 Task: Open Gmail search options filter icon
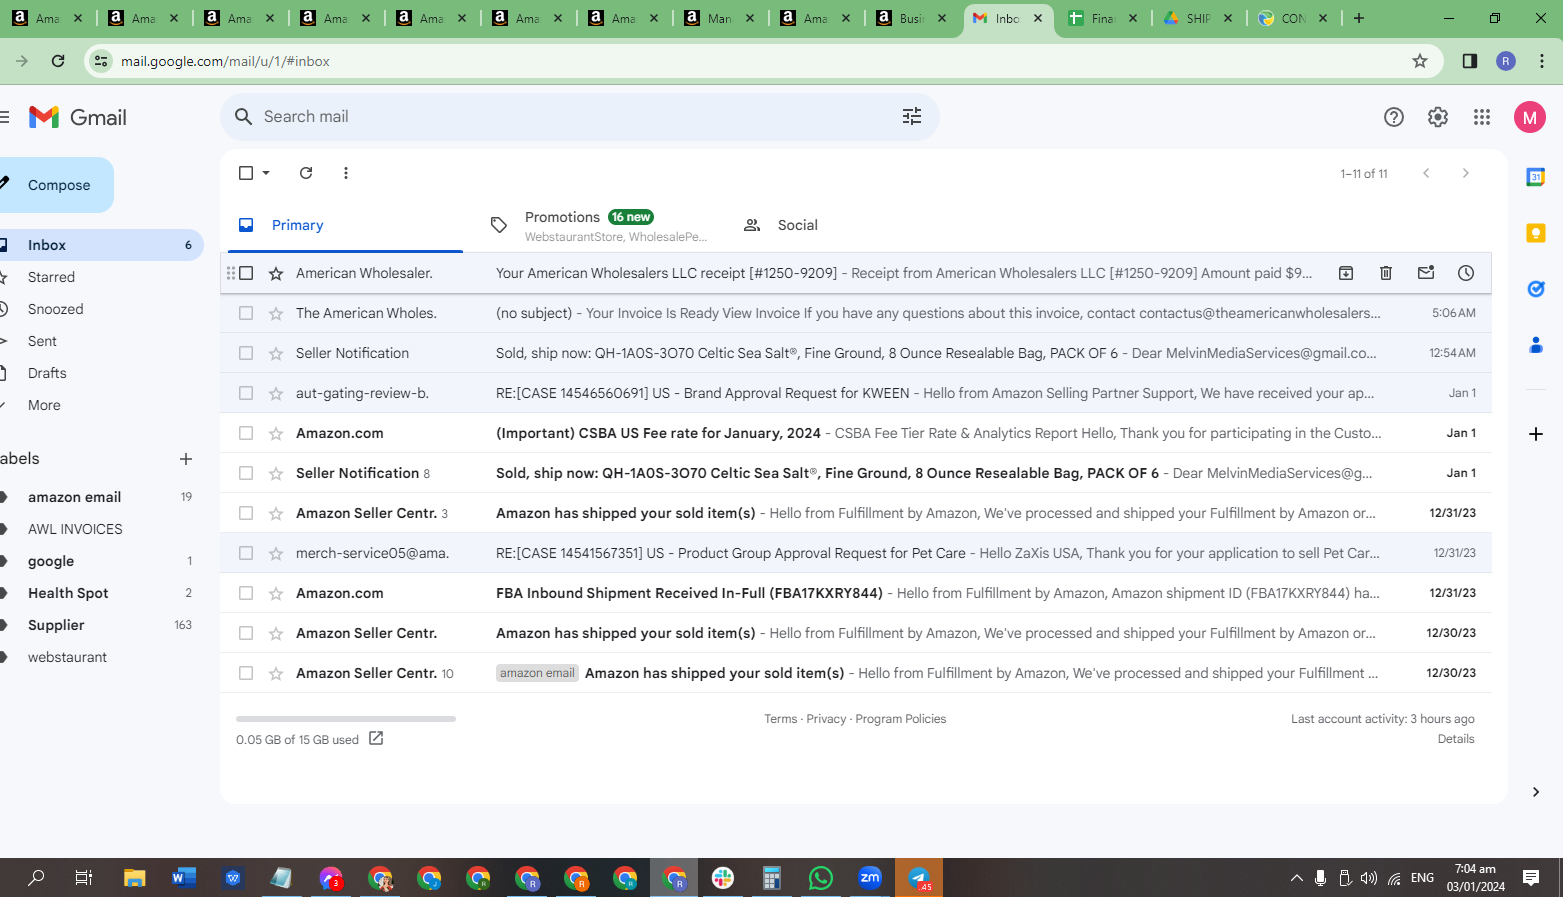912,117
